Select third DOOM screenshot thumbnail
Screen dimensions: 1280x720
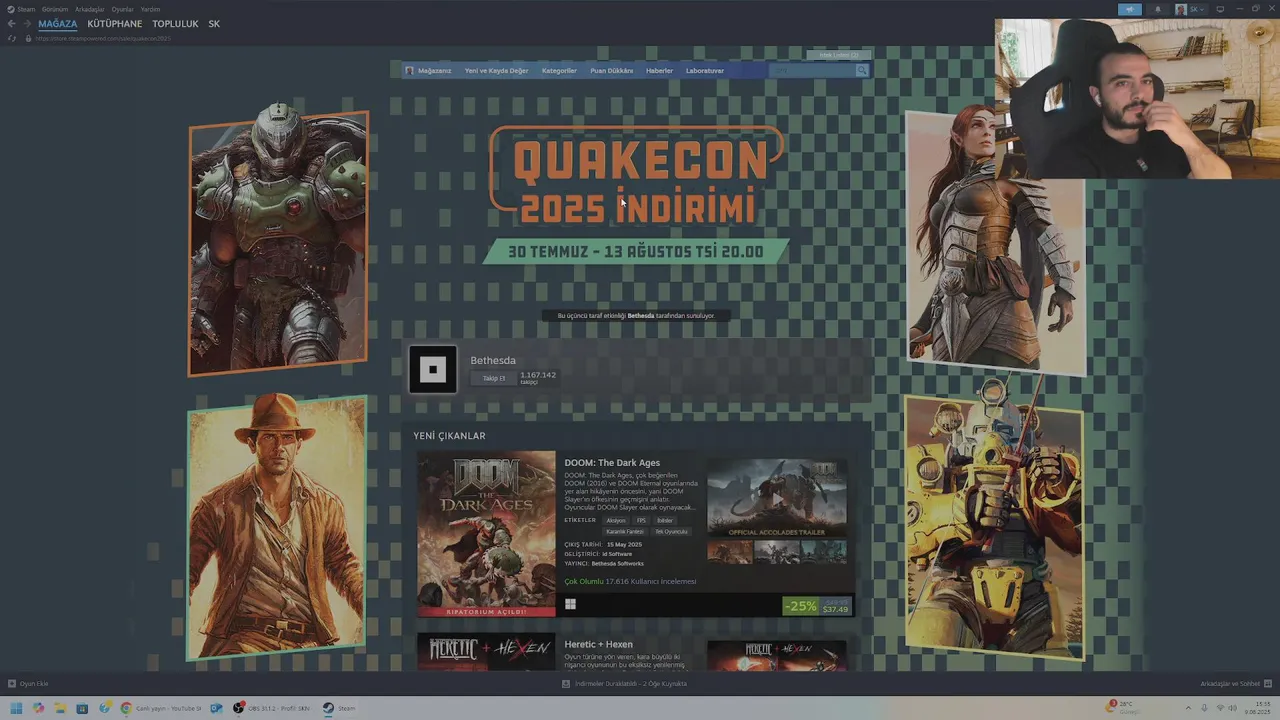click(824, 552)
